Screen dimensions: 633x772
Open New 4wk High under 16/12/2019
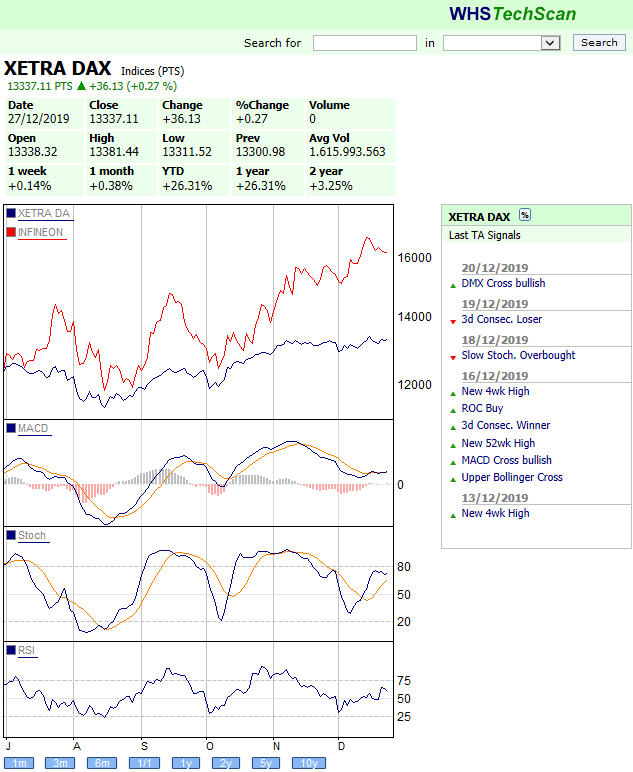(x=495, y=391)
